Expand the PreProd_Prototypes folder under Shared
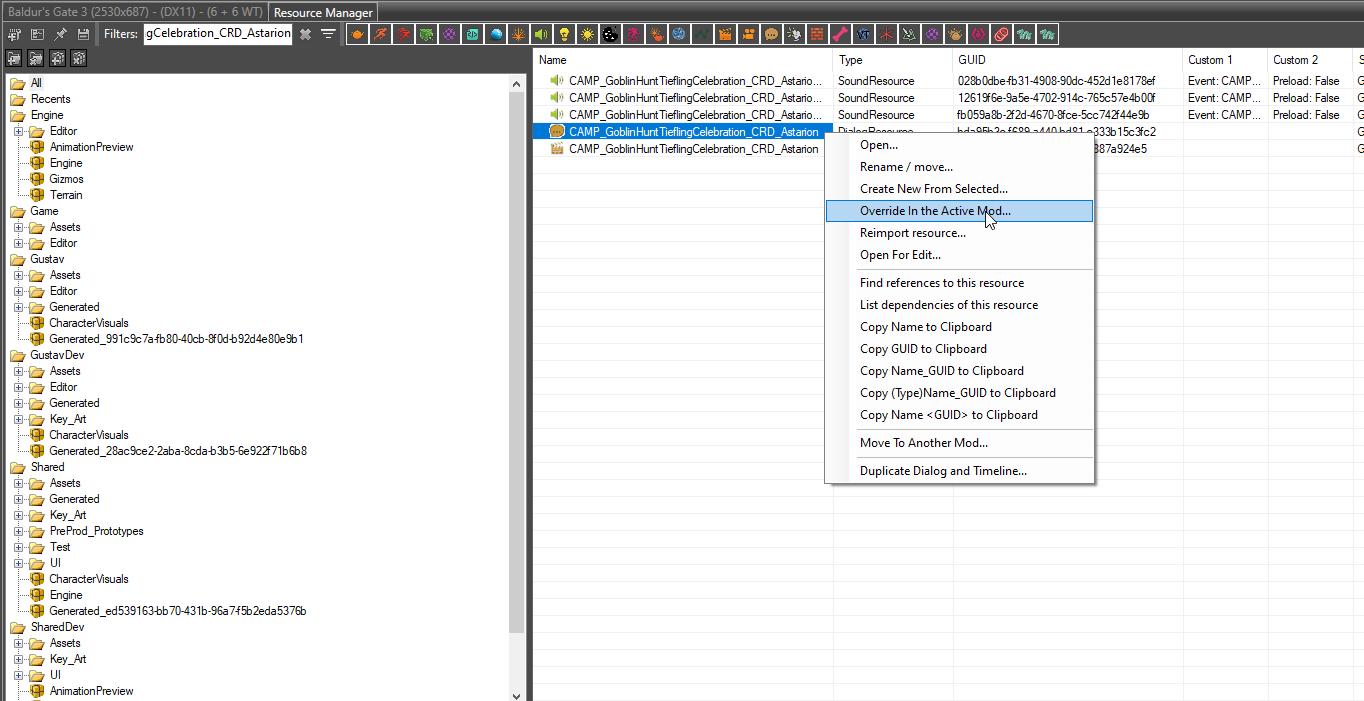 [18, 531]
